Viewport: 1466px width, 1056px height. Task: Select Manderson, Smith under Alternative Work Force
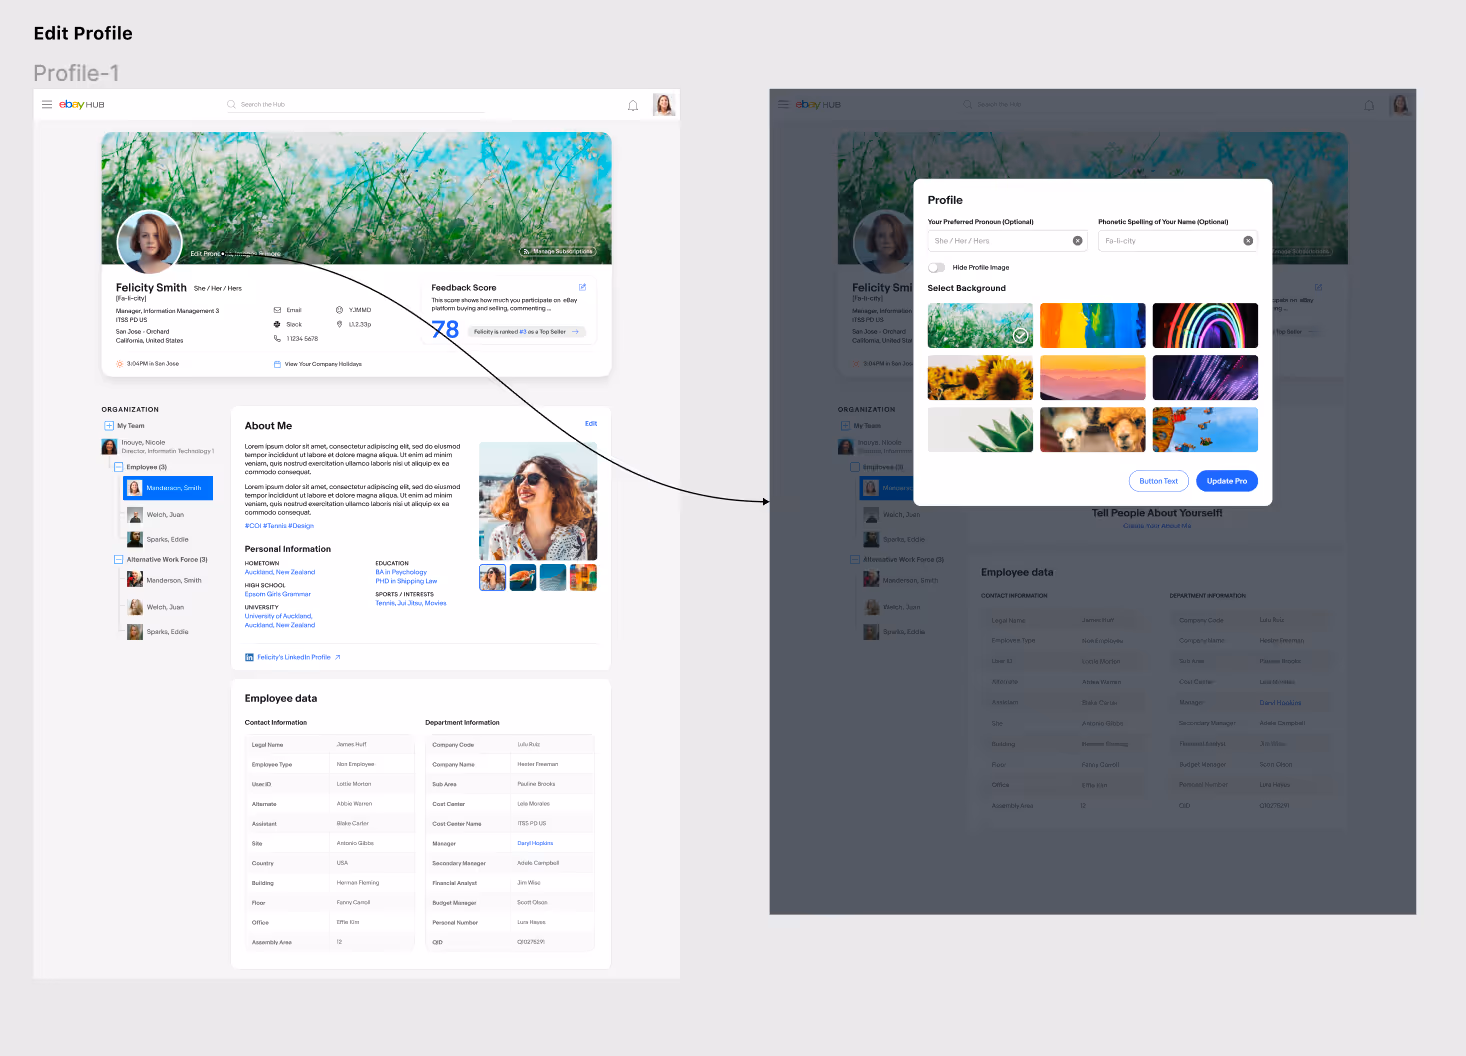tap(165, 580)
